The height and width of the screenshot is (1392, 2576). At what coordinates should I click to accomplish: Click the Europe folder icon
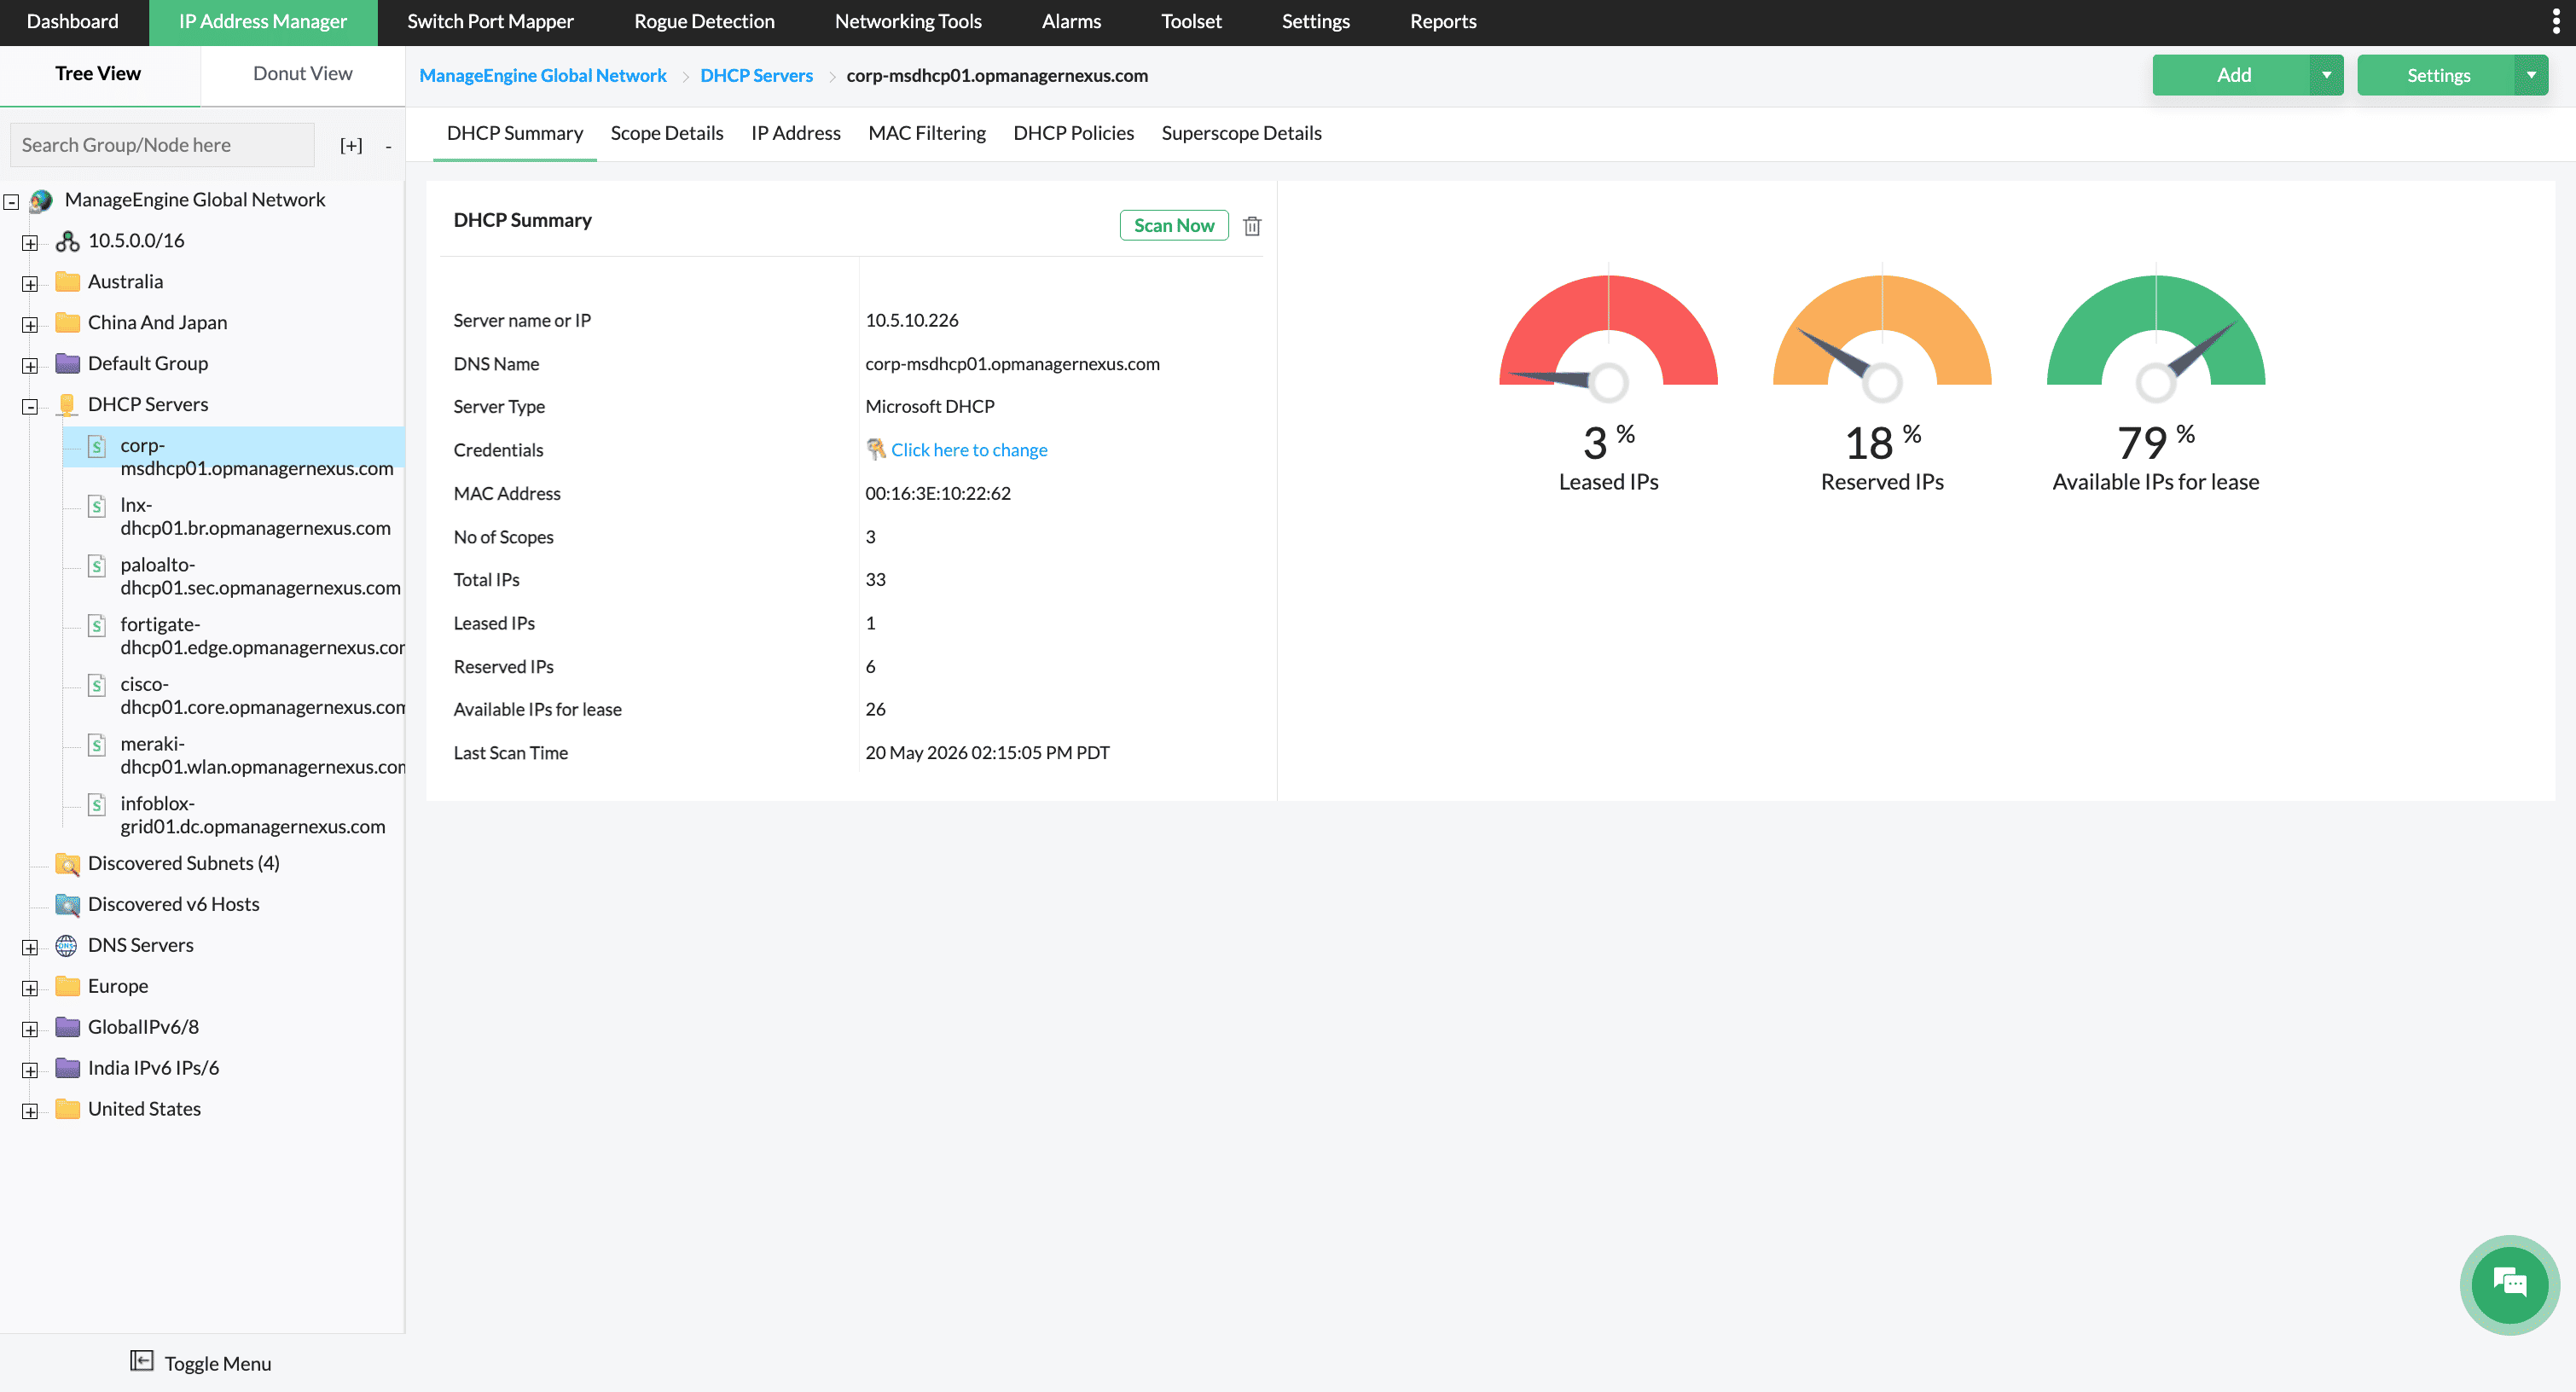tap(67, 987)
